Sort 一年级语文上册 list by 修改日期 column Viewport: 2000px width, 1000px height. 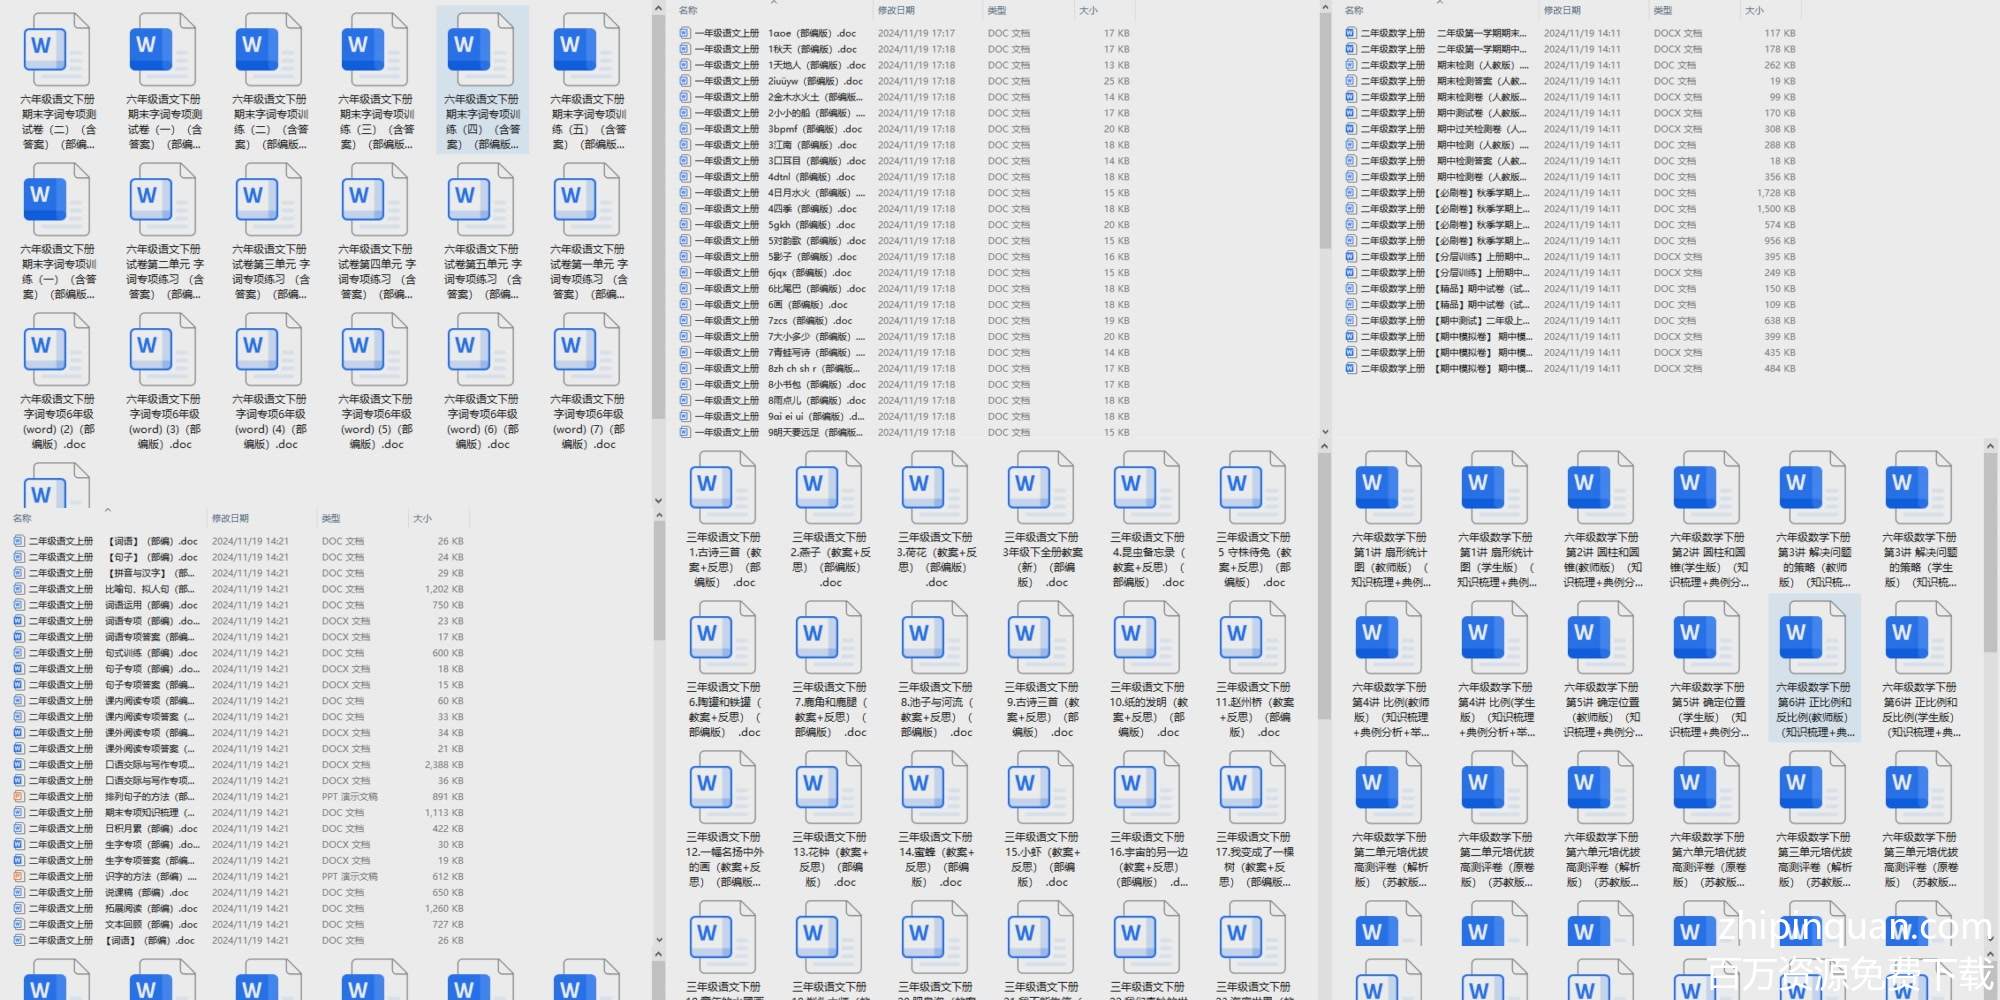896,11
